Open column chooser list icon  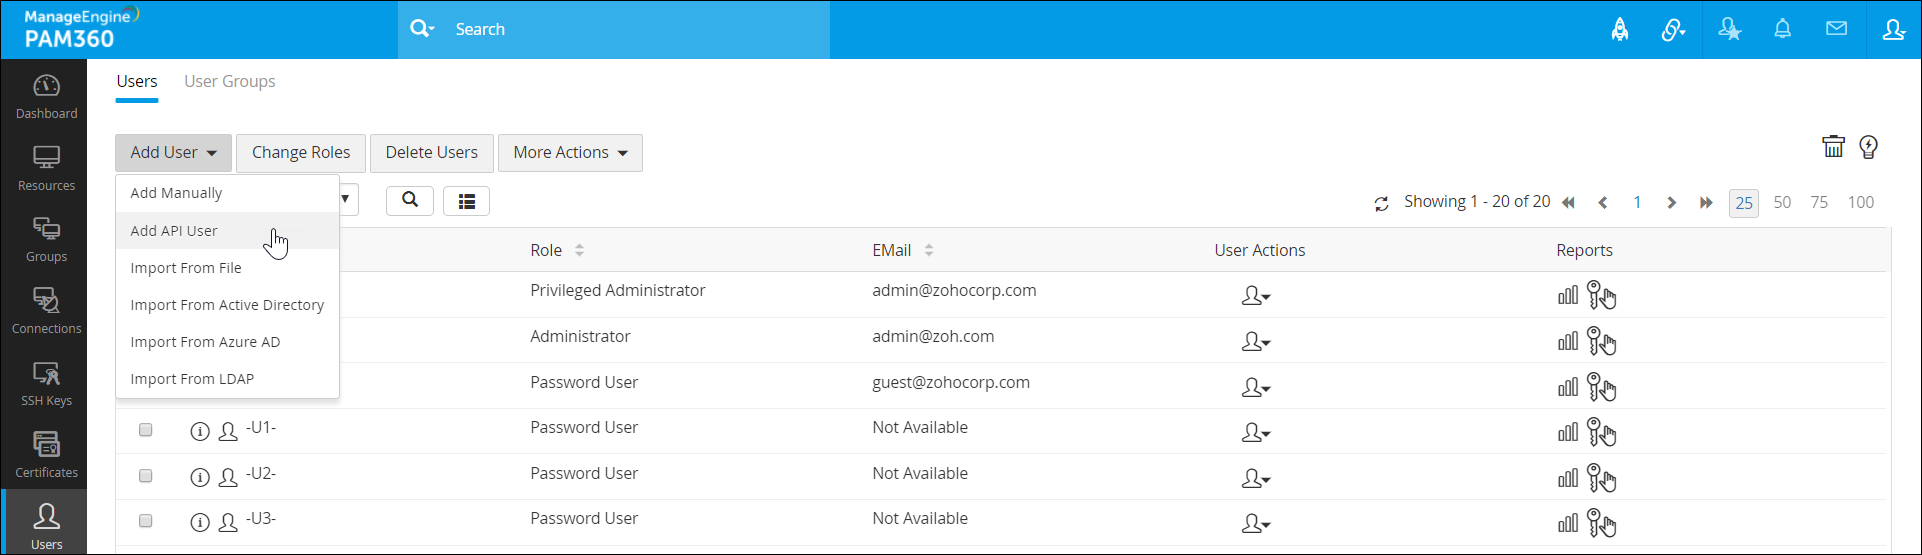coord(466,201)
